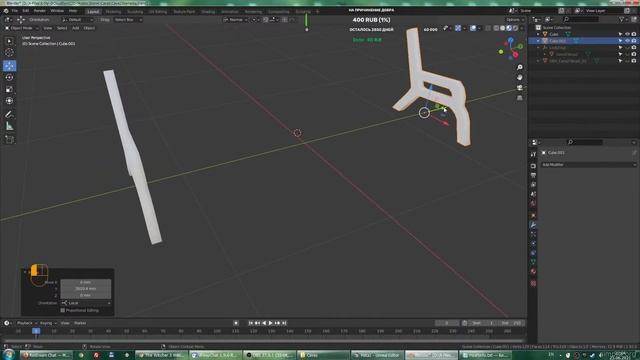The width and height of the screenshot is (640, 360).
Task: Activate the Move tool
Action: [9, 66]
